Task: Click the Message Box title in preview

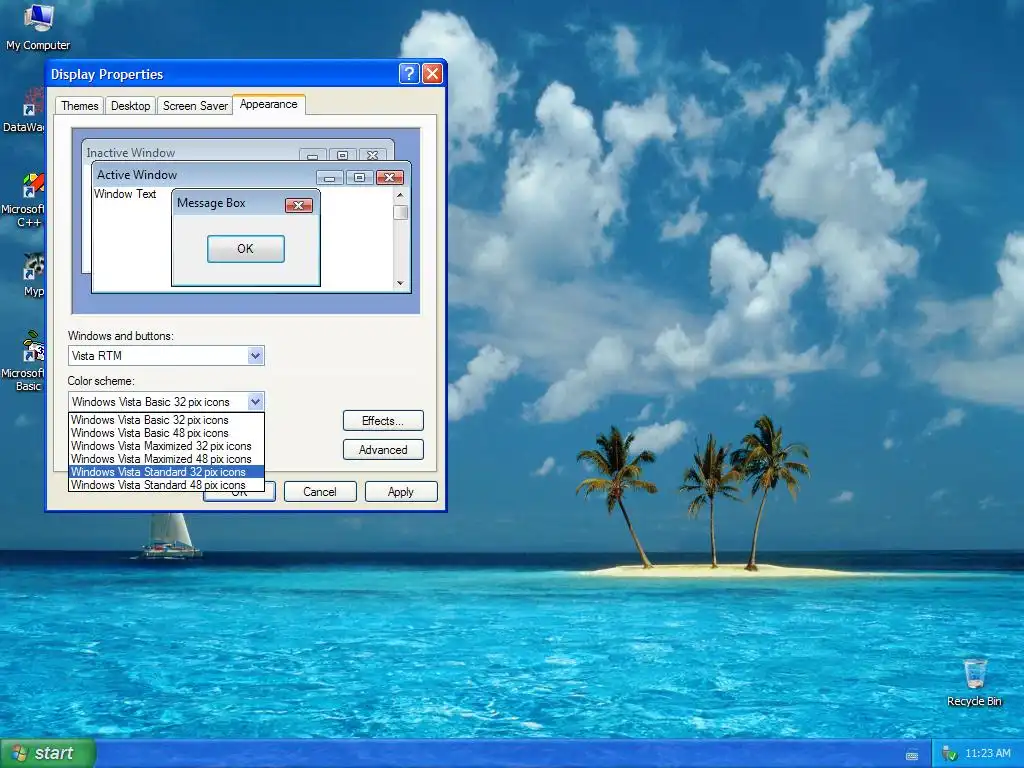Action: (x=211, y=203)
